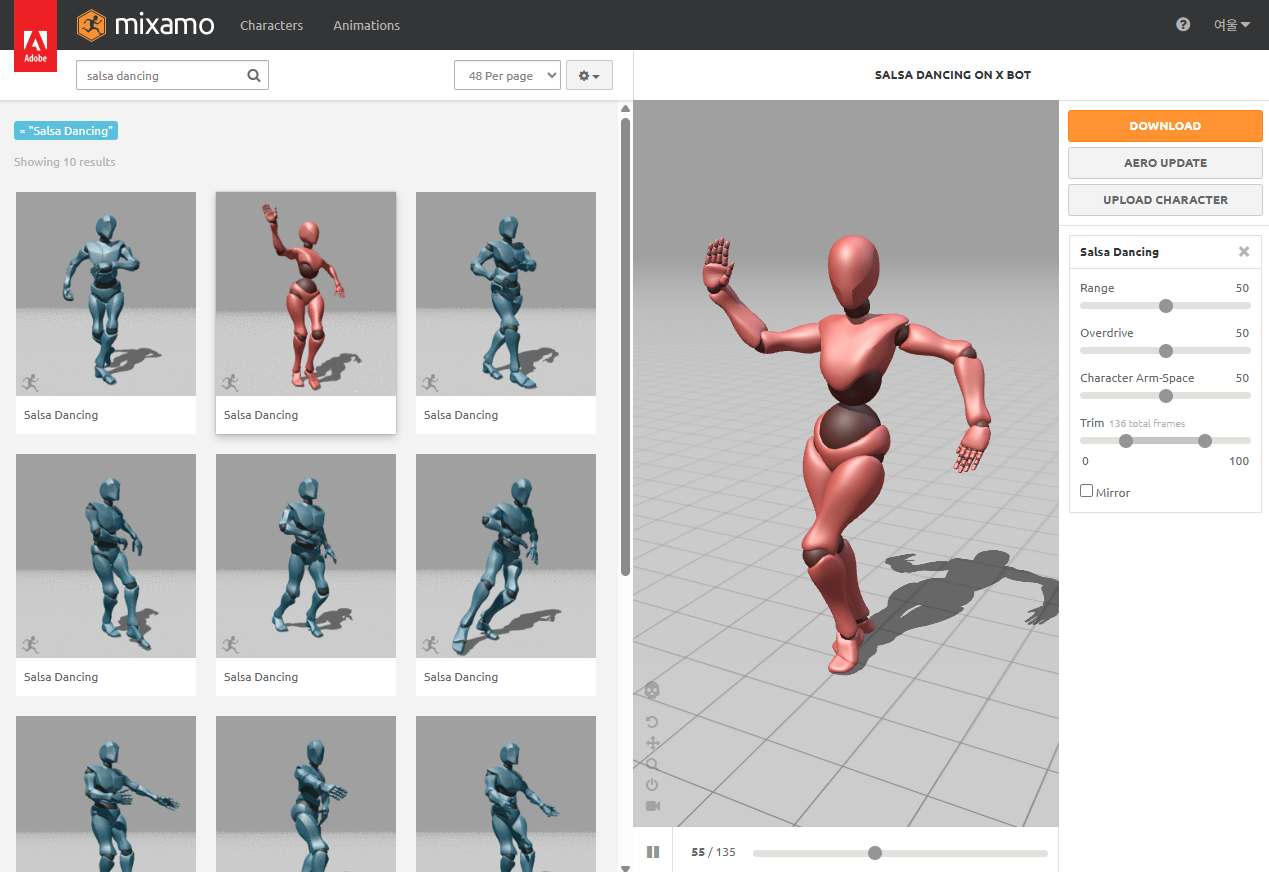Enable the Mirror checkbox
Viewport: 1269px width, 872px height.
pos(1087,491)
